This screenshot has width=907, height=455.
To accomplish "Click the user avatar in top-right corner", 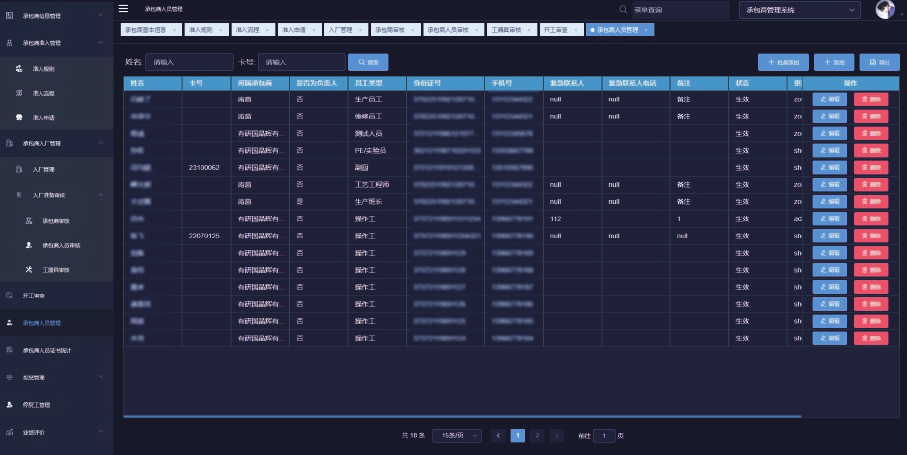I will (885, 10).
